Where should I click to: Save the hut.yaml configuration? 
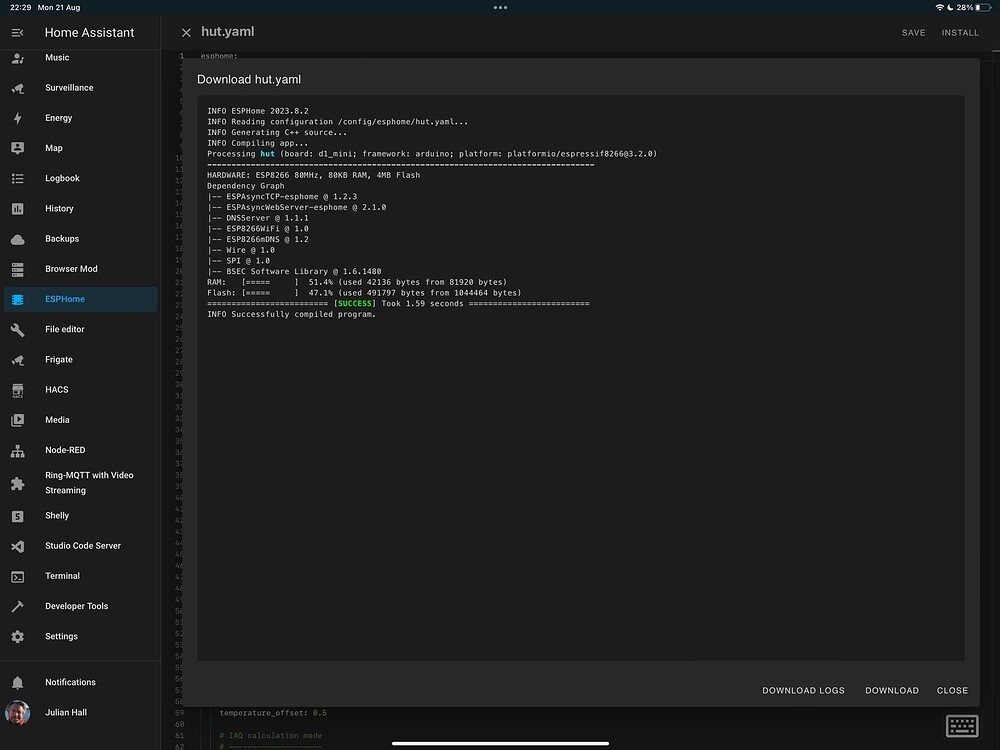coord(913,32)
